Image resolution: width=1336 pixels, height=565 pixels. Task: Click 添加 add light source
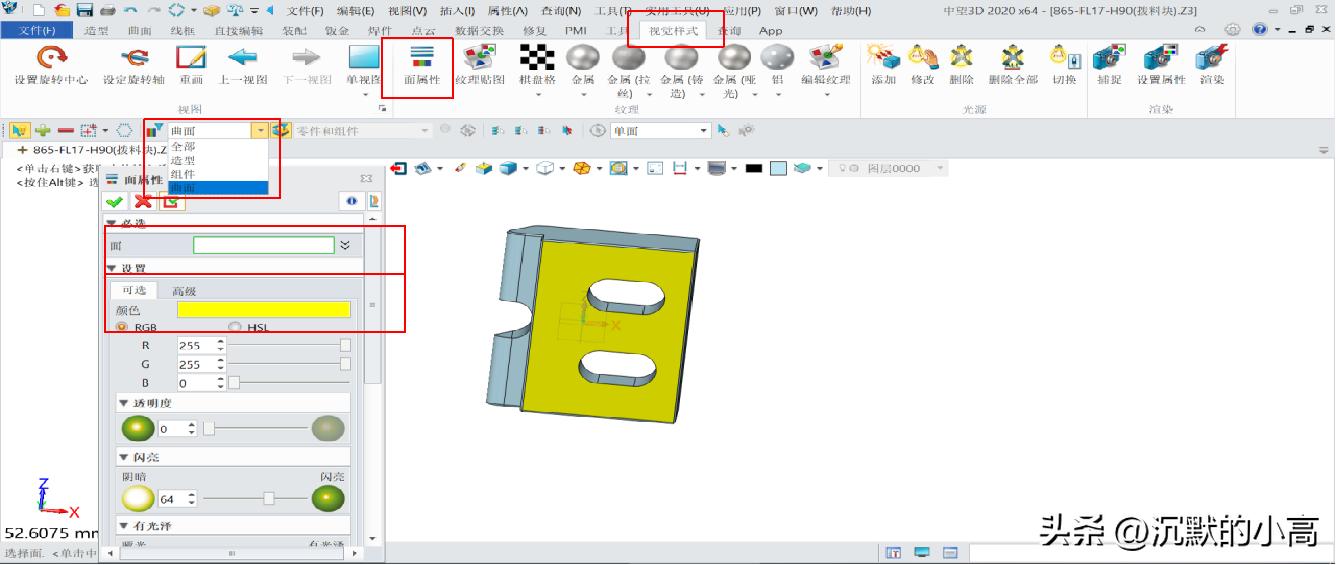(884, 66)
